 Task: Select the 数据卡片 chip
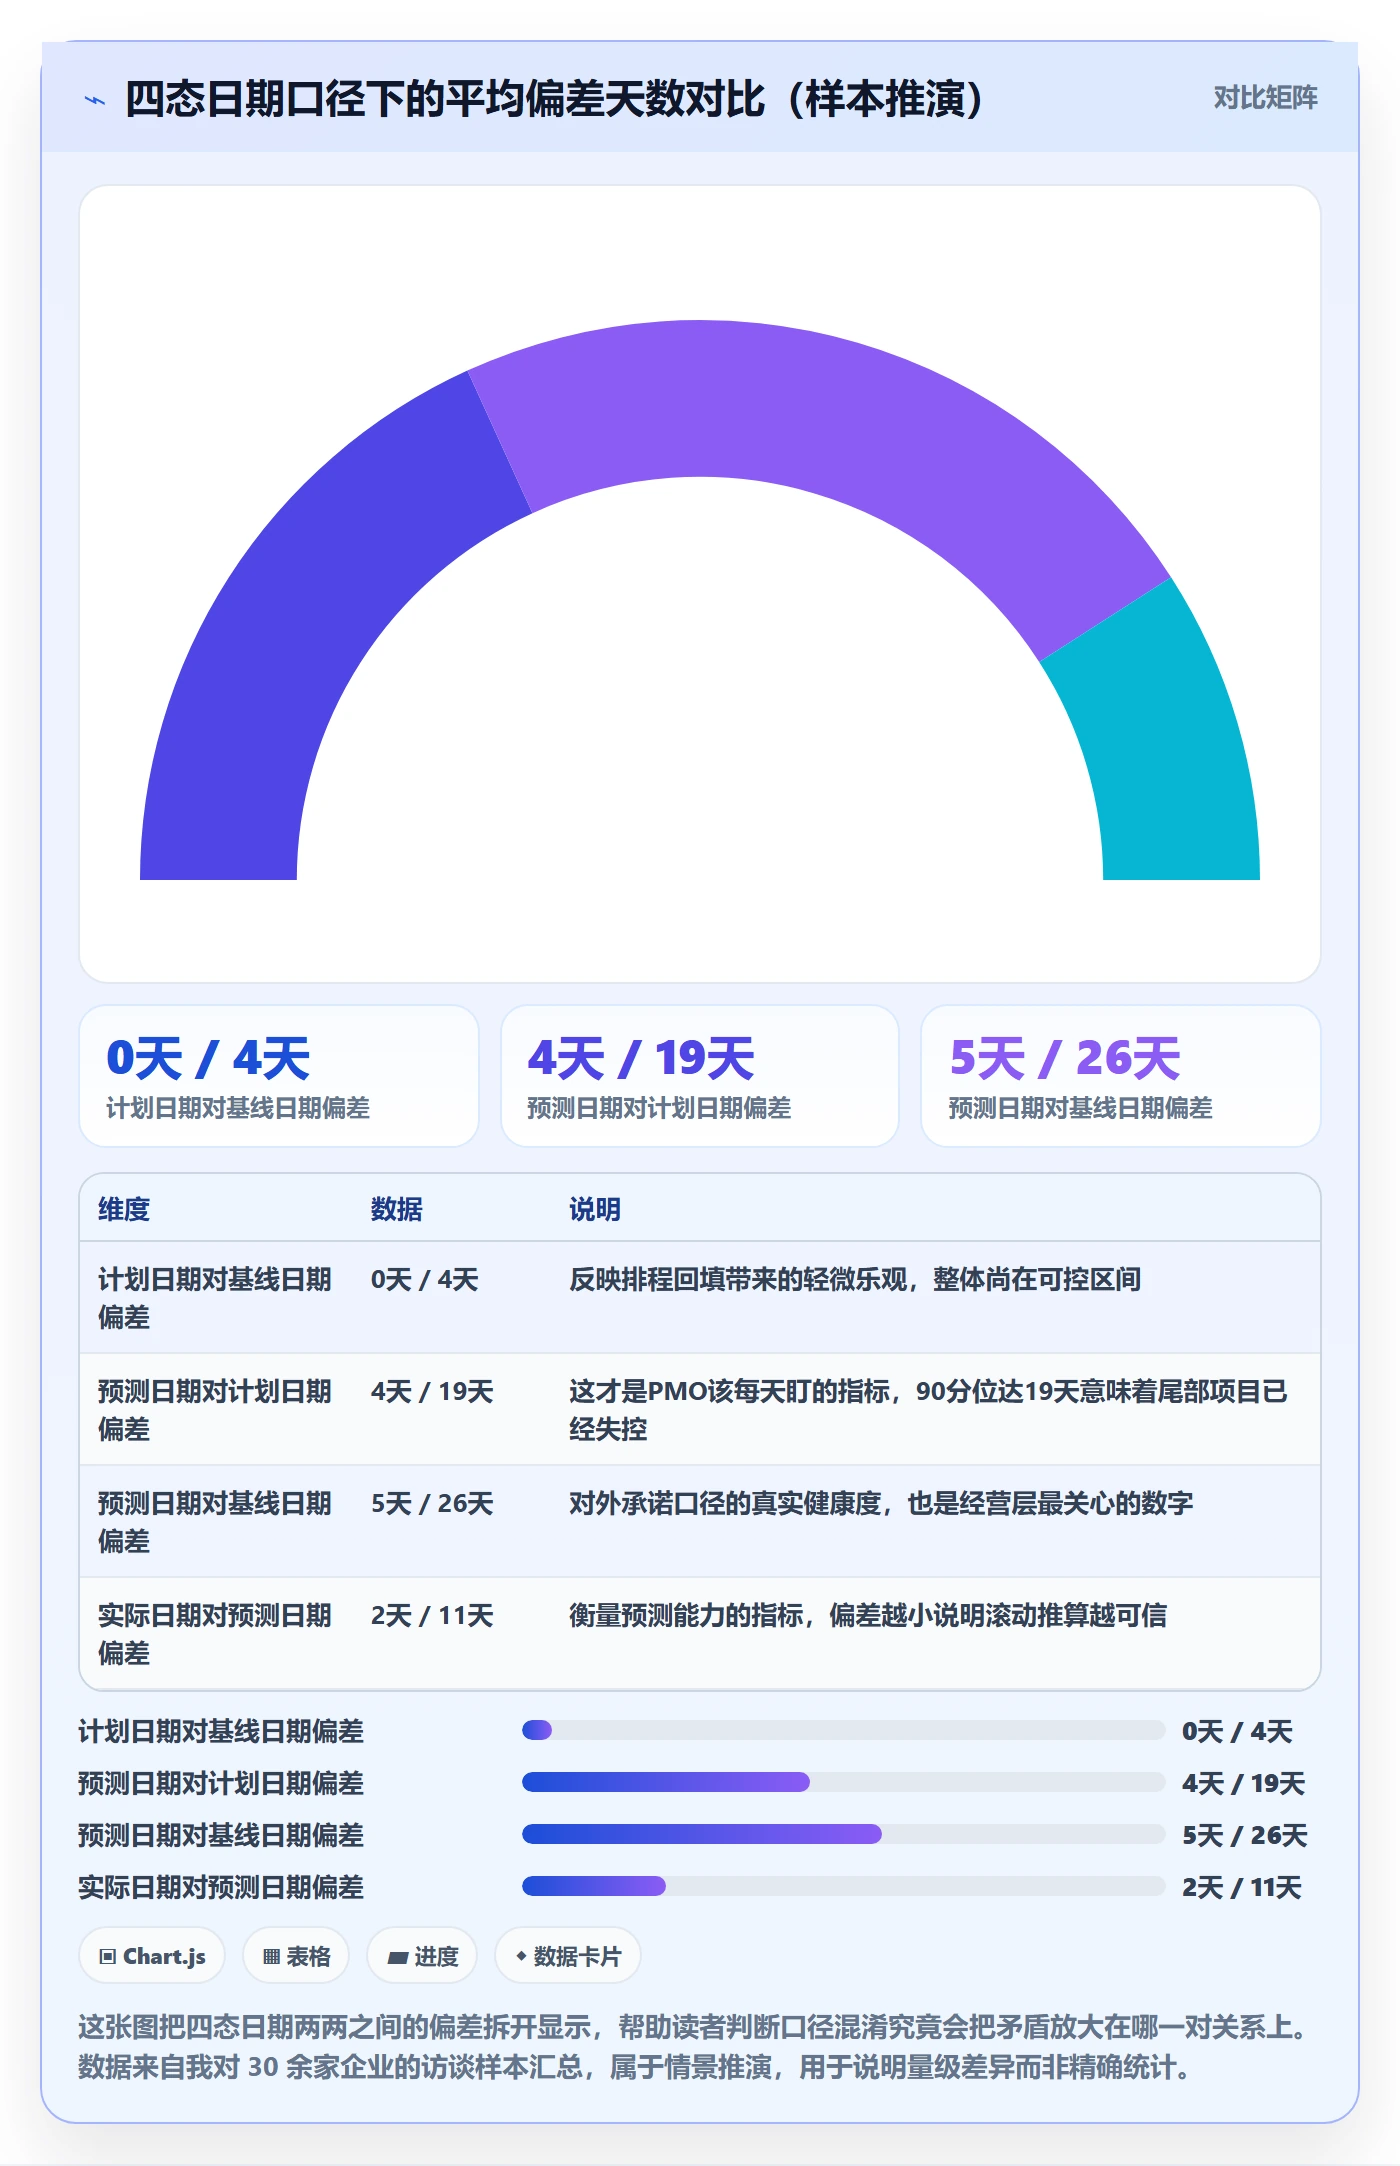coord(568,1955)
